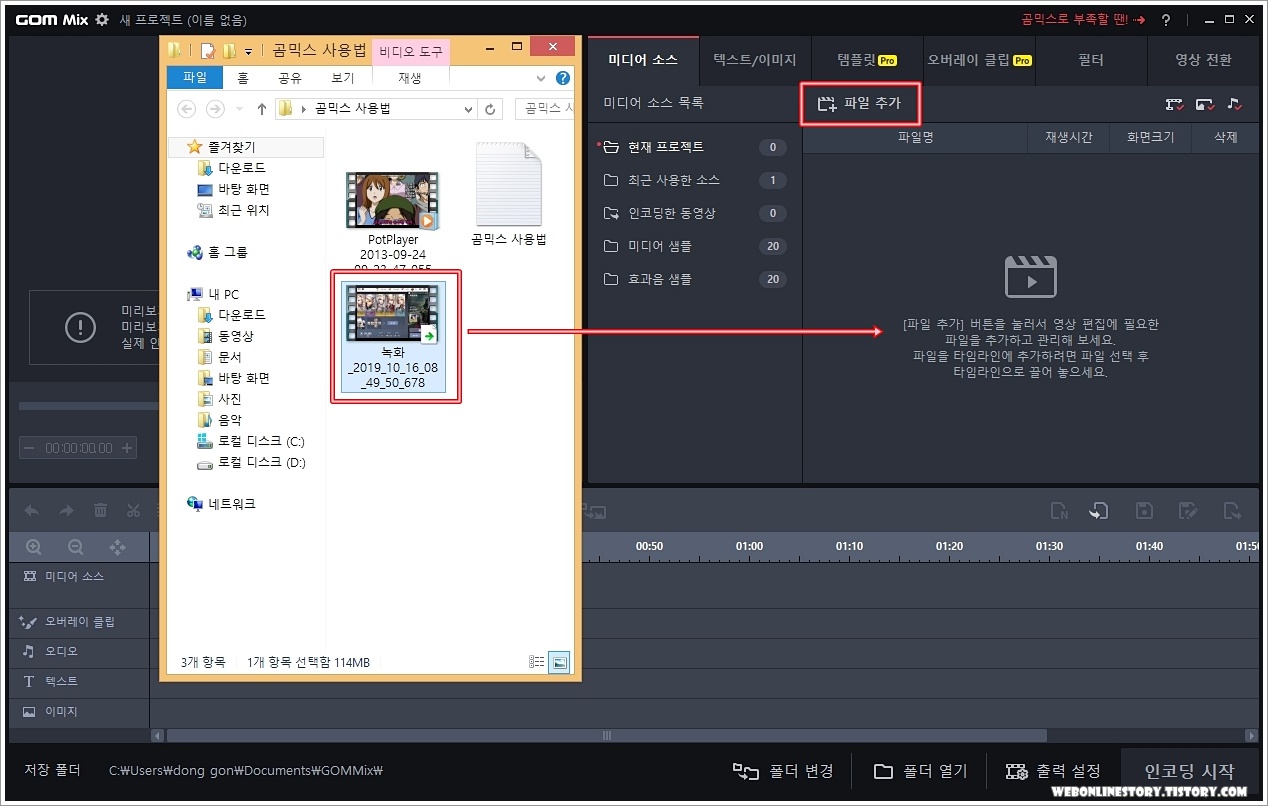The height and width of the screenshot is (806, 1268).
Task: Click 폴더 변경 button
Action: pyautogui.click(x=784, y=771)
